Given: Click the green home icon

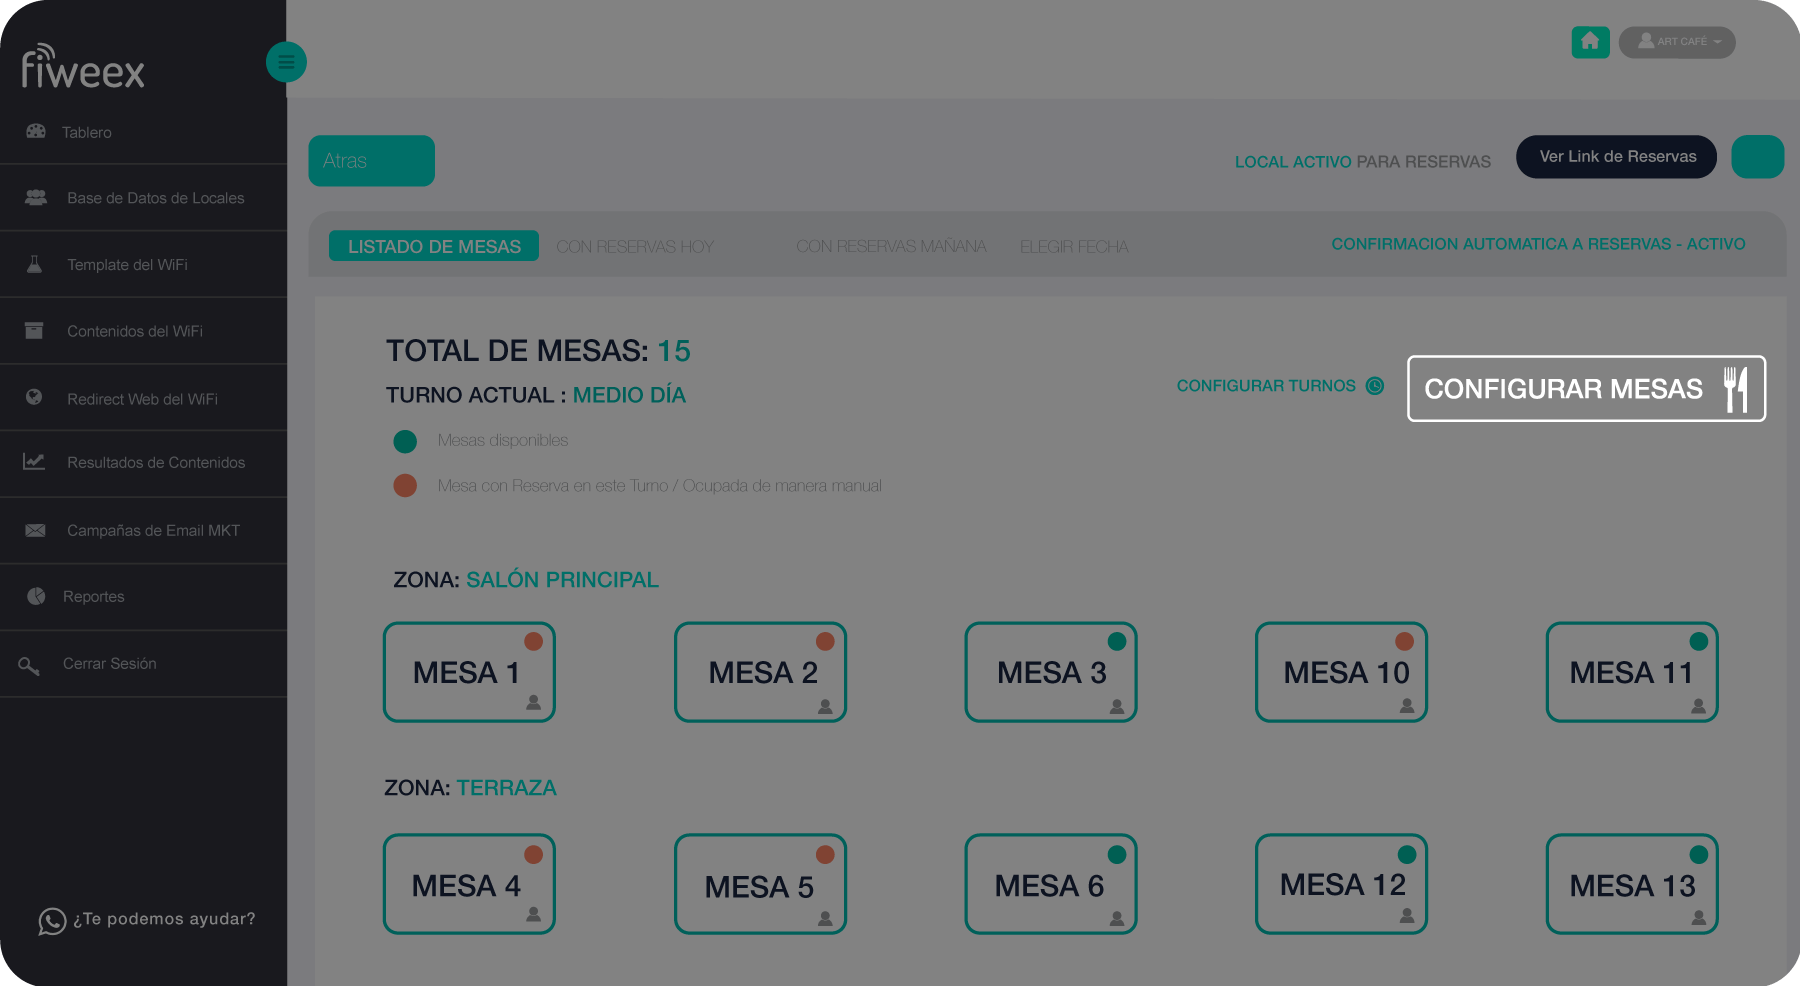Looking at the screenshot, I should (x=1590, y=42).
